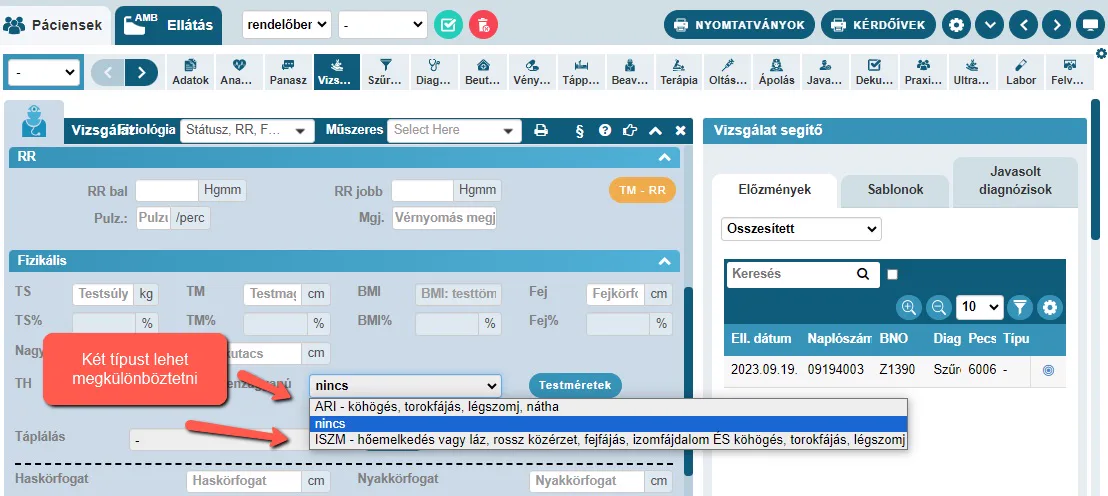The image size is (1108, 496).
Task: Click the top bar left arrow icon
Action: tap(1023, 25)
